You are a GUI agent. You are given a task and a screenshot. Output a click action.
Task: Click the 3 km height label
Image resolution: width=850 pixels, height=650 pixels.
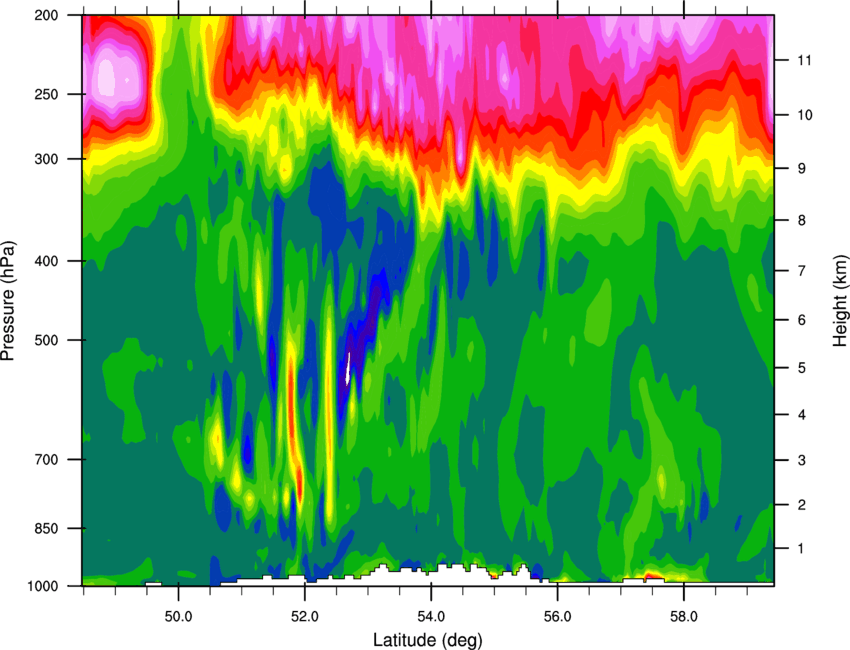tap(802, 460)
